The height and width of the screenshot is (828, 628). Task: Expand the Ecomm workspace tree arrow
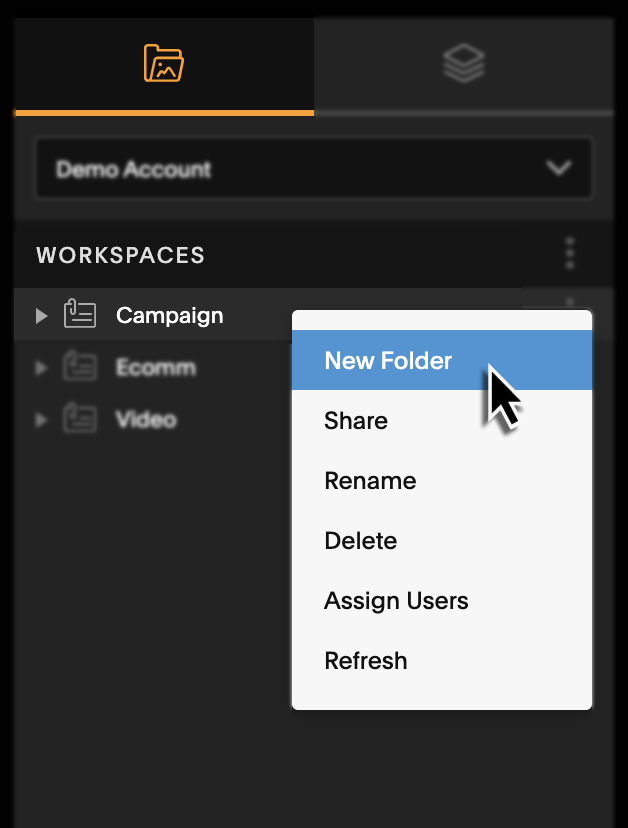coord(41,368)
